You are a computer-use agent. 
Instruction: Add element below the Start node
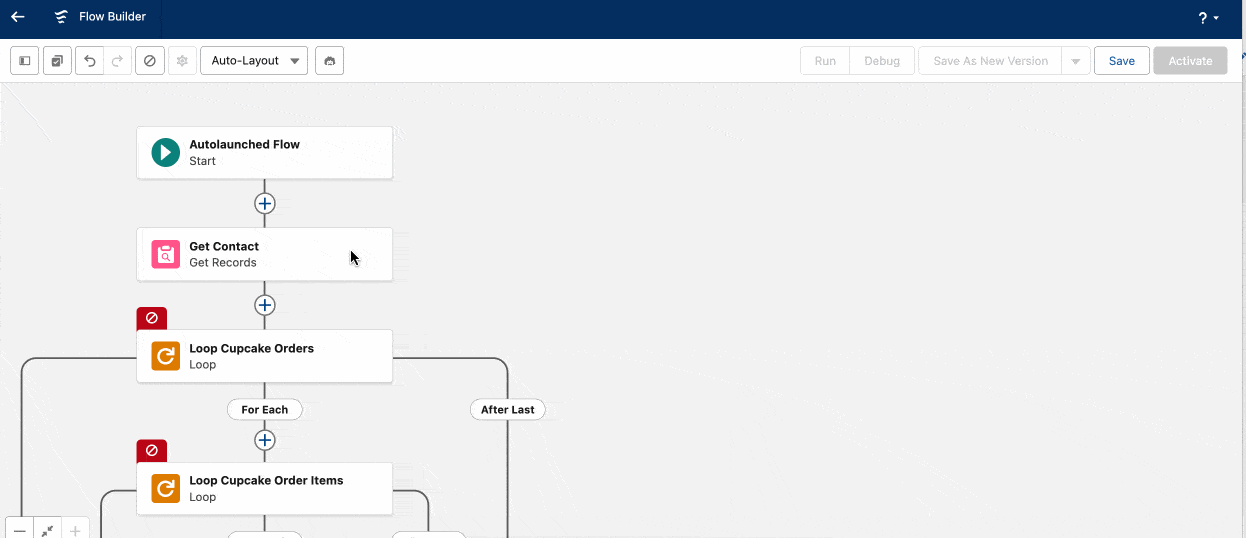[x=264, y=203]
